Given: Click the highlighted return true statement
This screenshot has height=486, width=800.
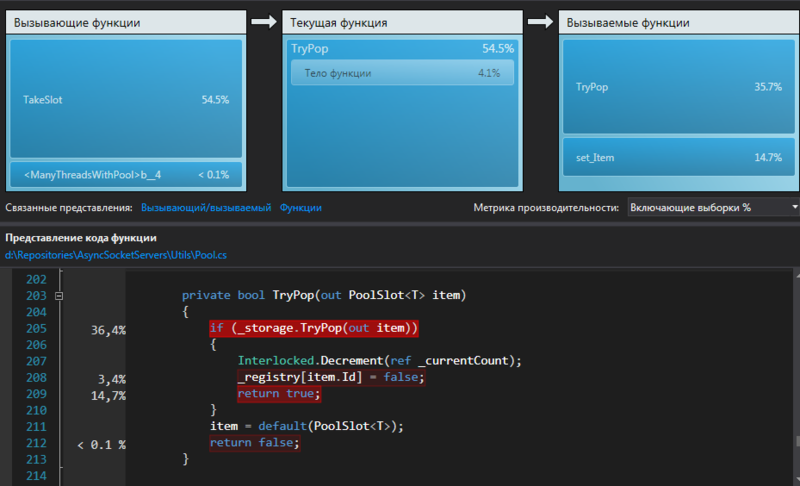Looking at the screenshot, I should [266, 394].
